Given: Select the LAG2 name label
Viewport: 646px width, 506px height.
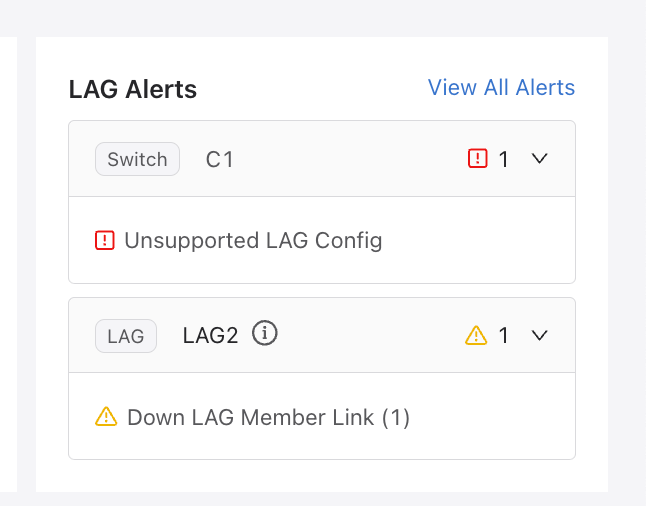Looking at the screenshot, I should coord(210,335).
